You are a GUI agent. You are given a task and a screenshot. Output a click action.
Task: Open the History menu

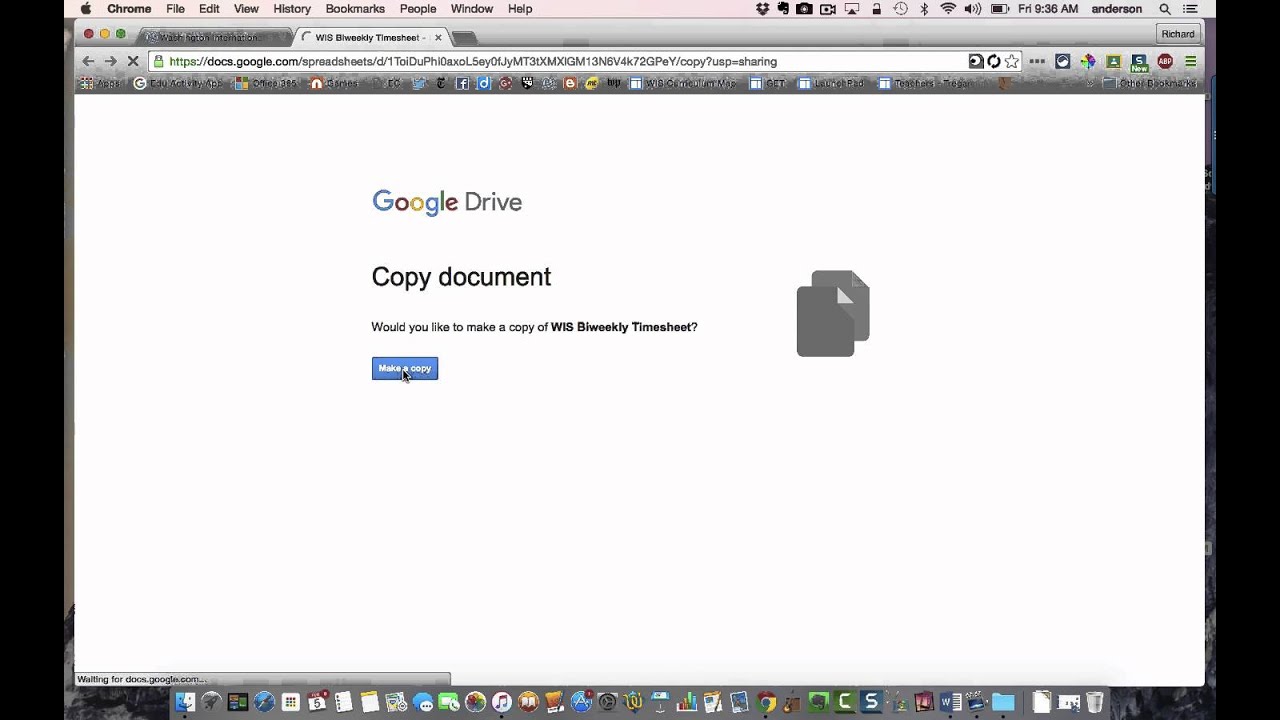pos(292,9)
